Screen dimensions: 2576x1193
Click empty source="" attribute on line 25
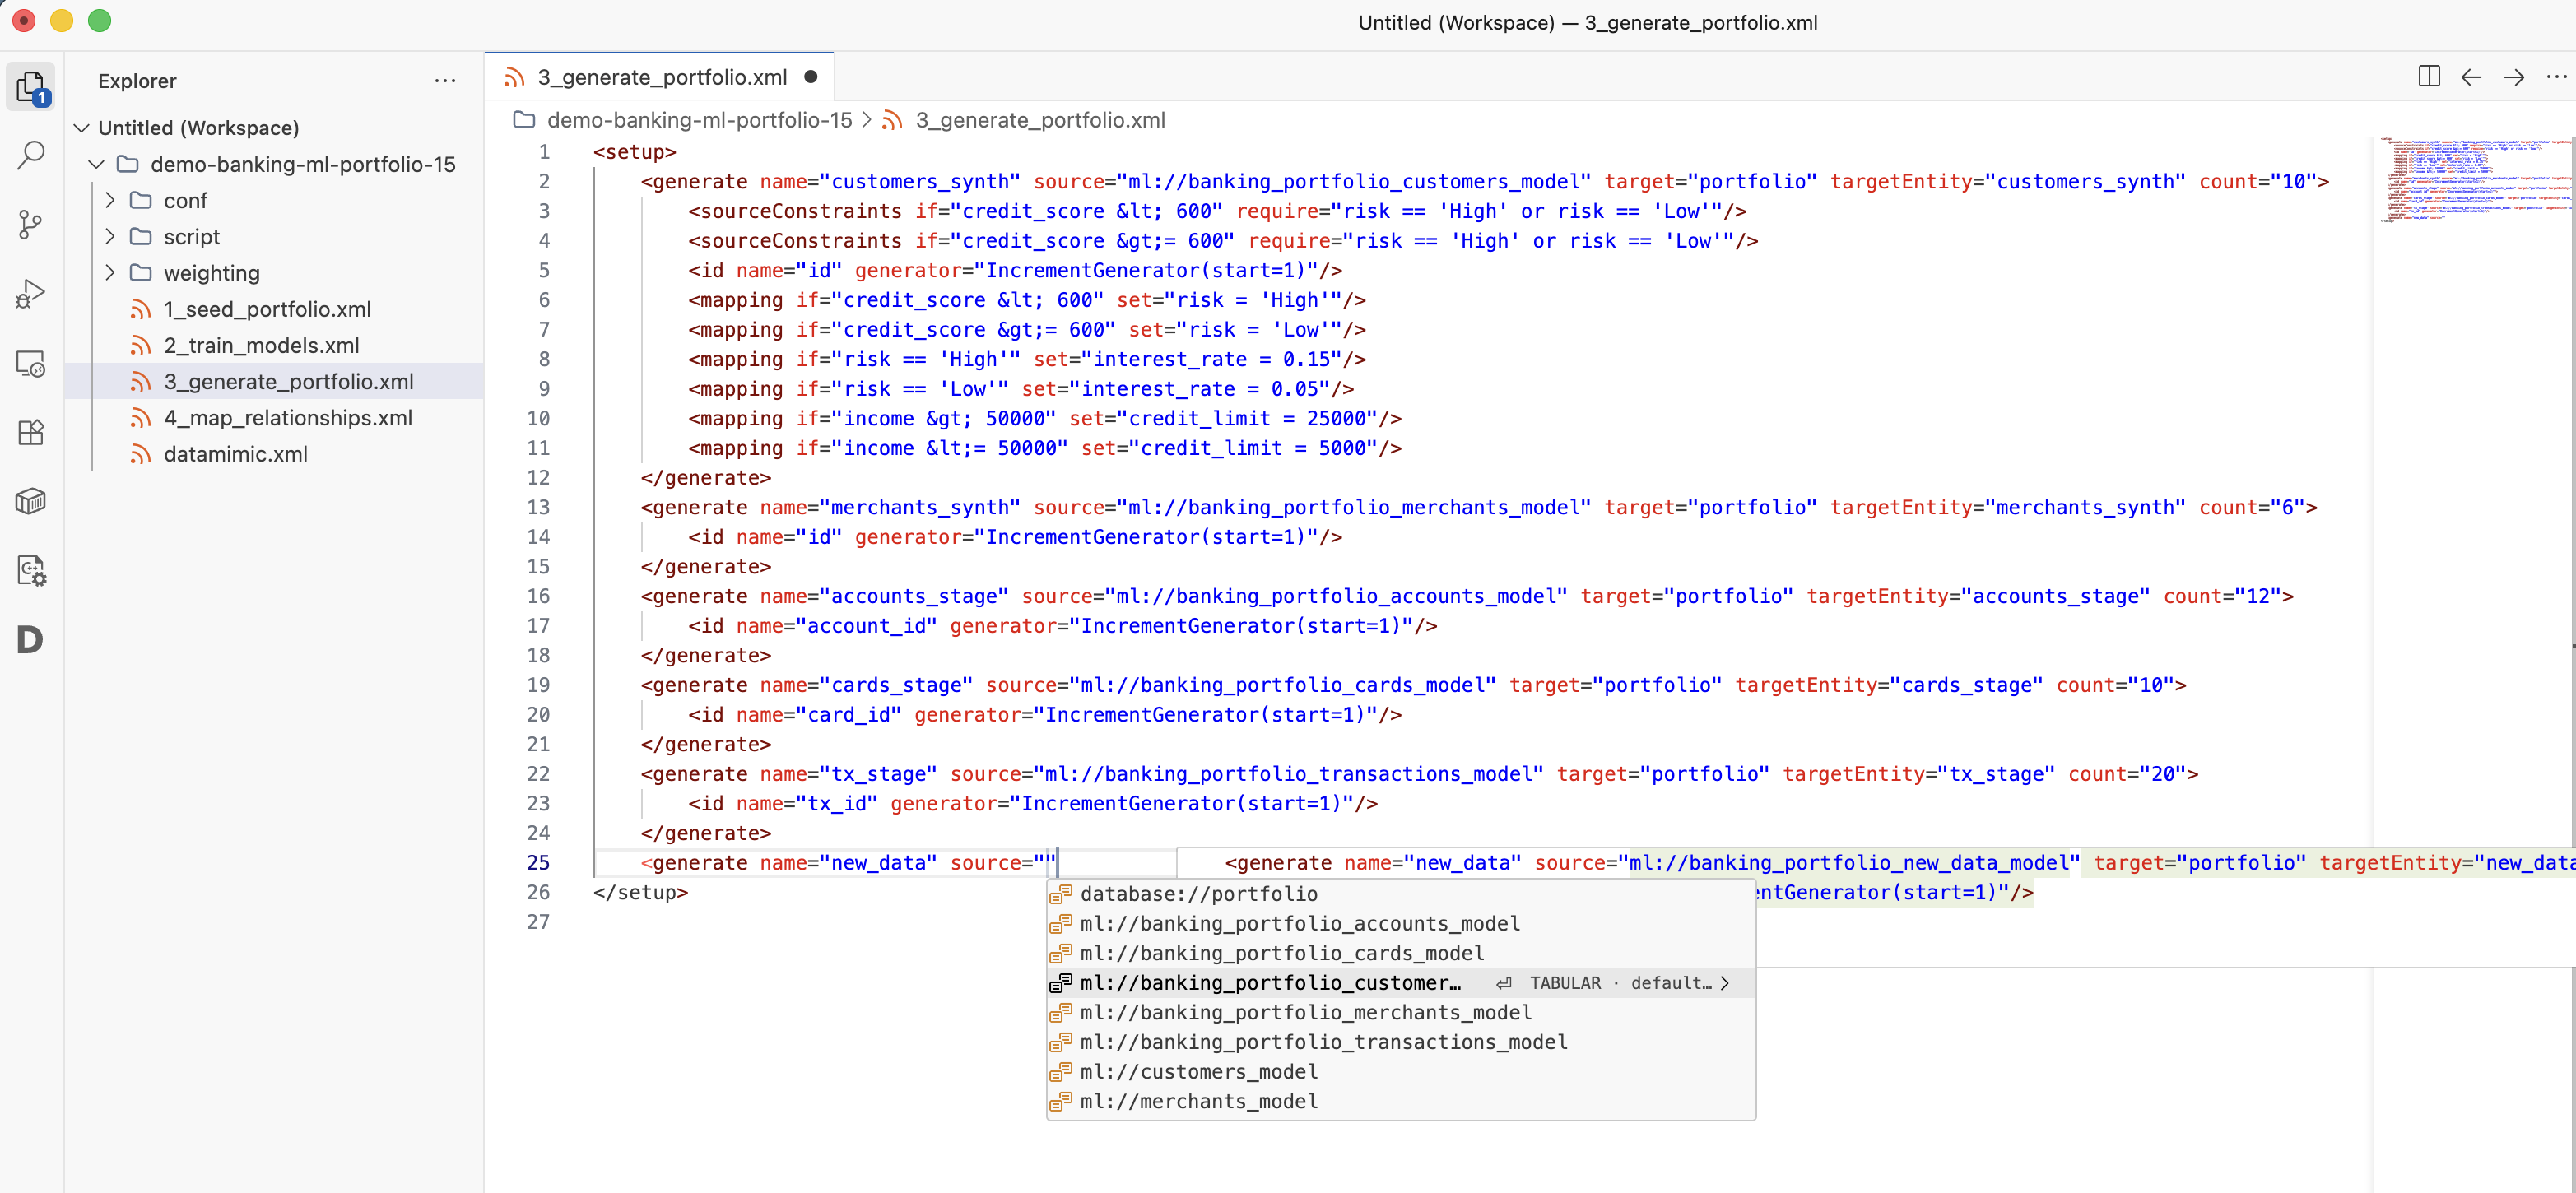(1002, 863)
